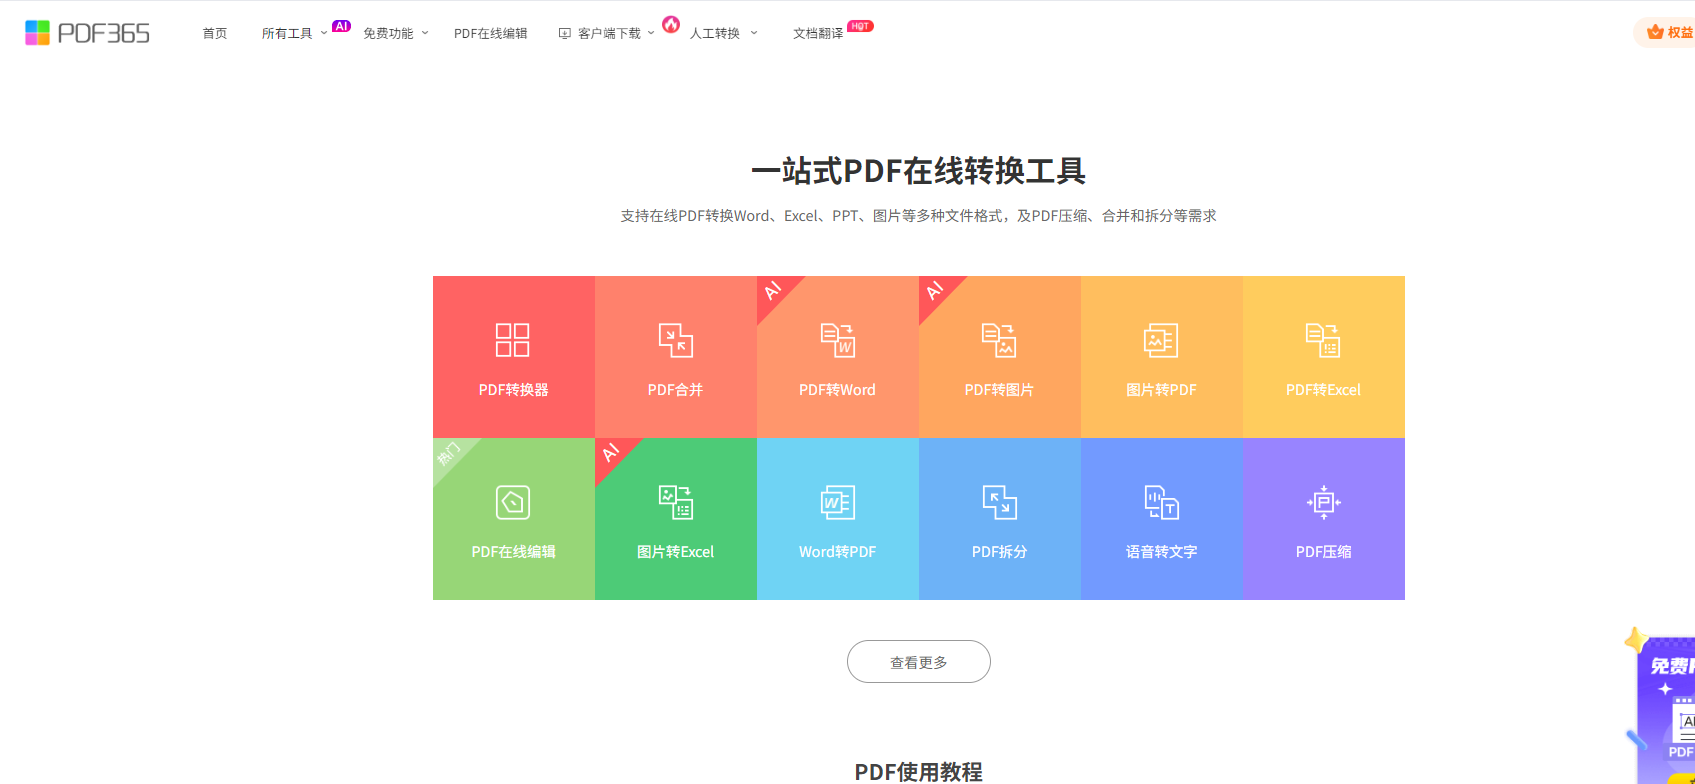Launch the PDF转Excel converter icon
This screenshot has height=784, width=1695.
point(1323,340)
